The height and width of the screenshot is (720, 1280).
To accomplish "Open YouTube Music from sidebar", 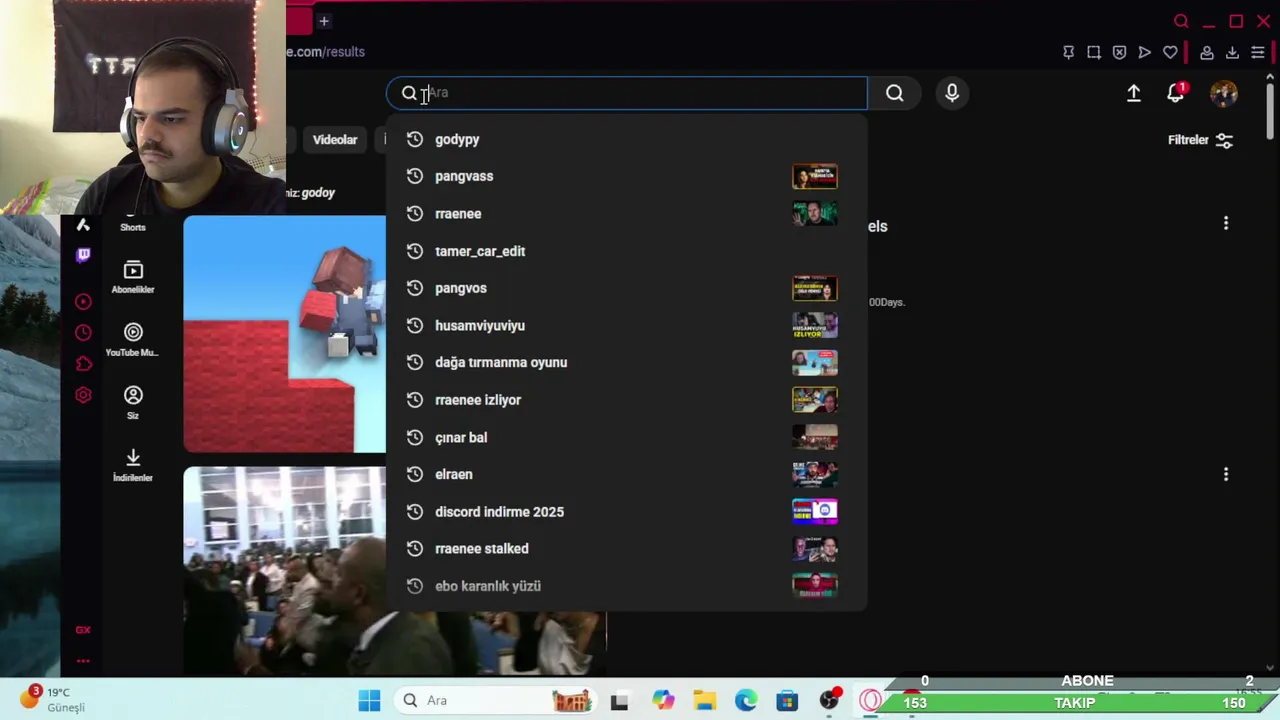I will coord(133,340).
